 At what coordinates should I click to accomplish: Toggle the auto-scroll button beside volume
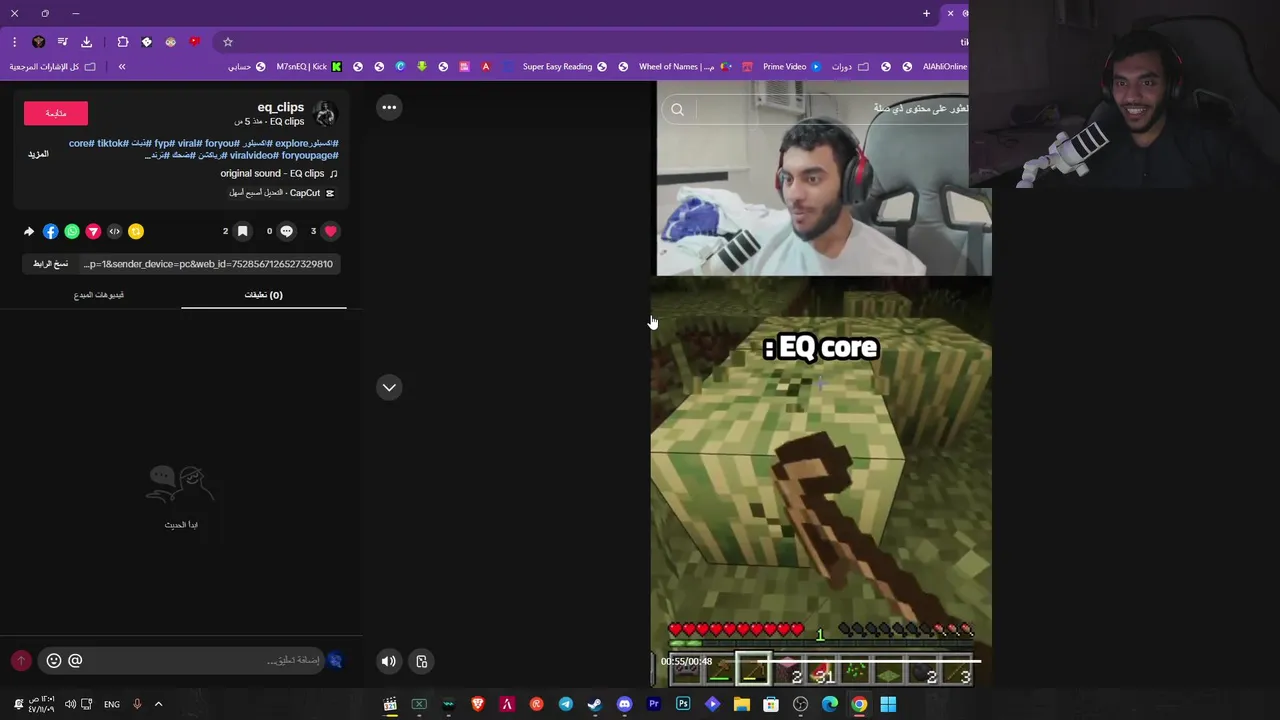422,661
